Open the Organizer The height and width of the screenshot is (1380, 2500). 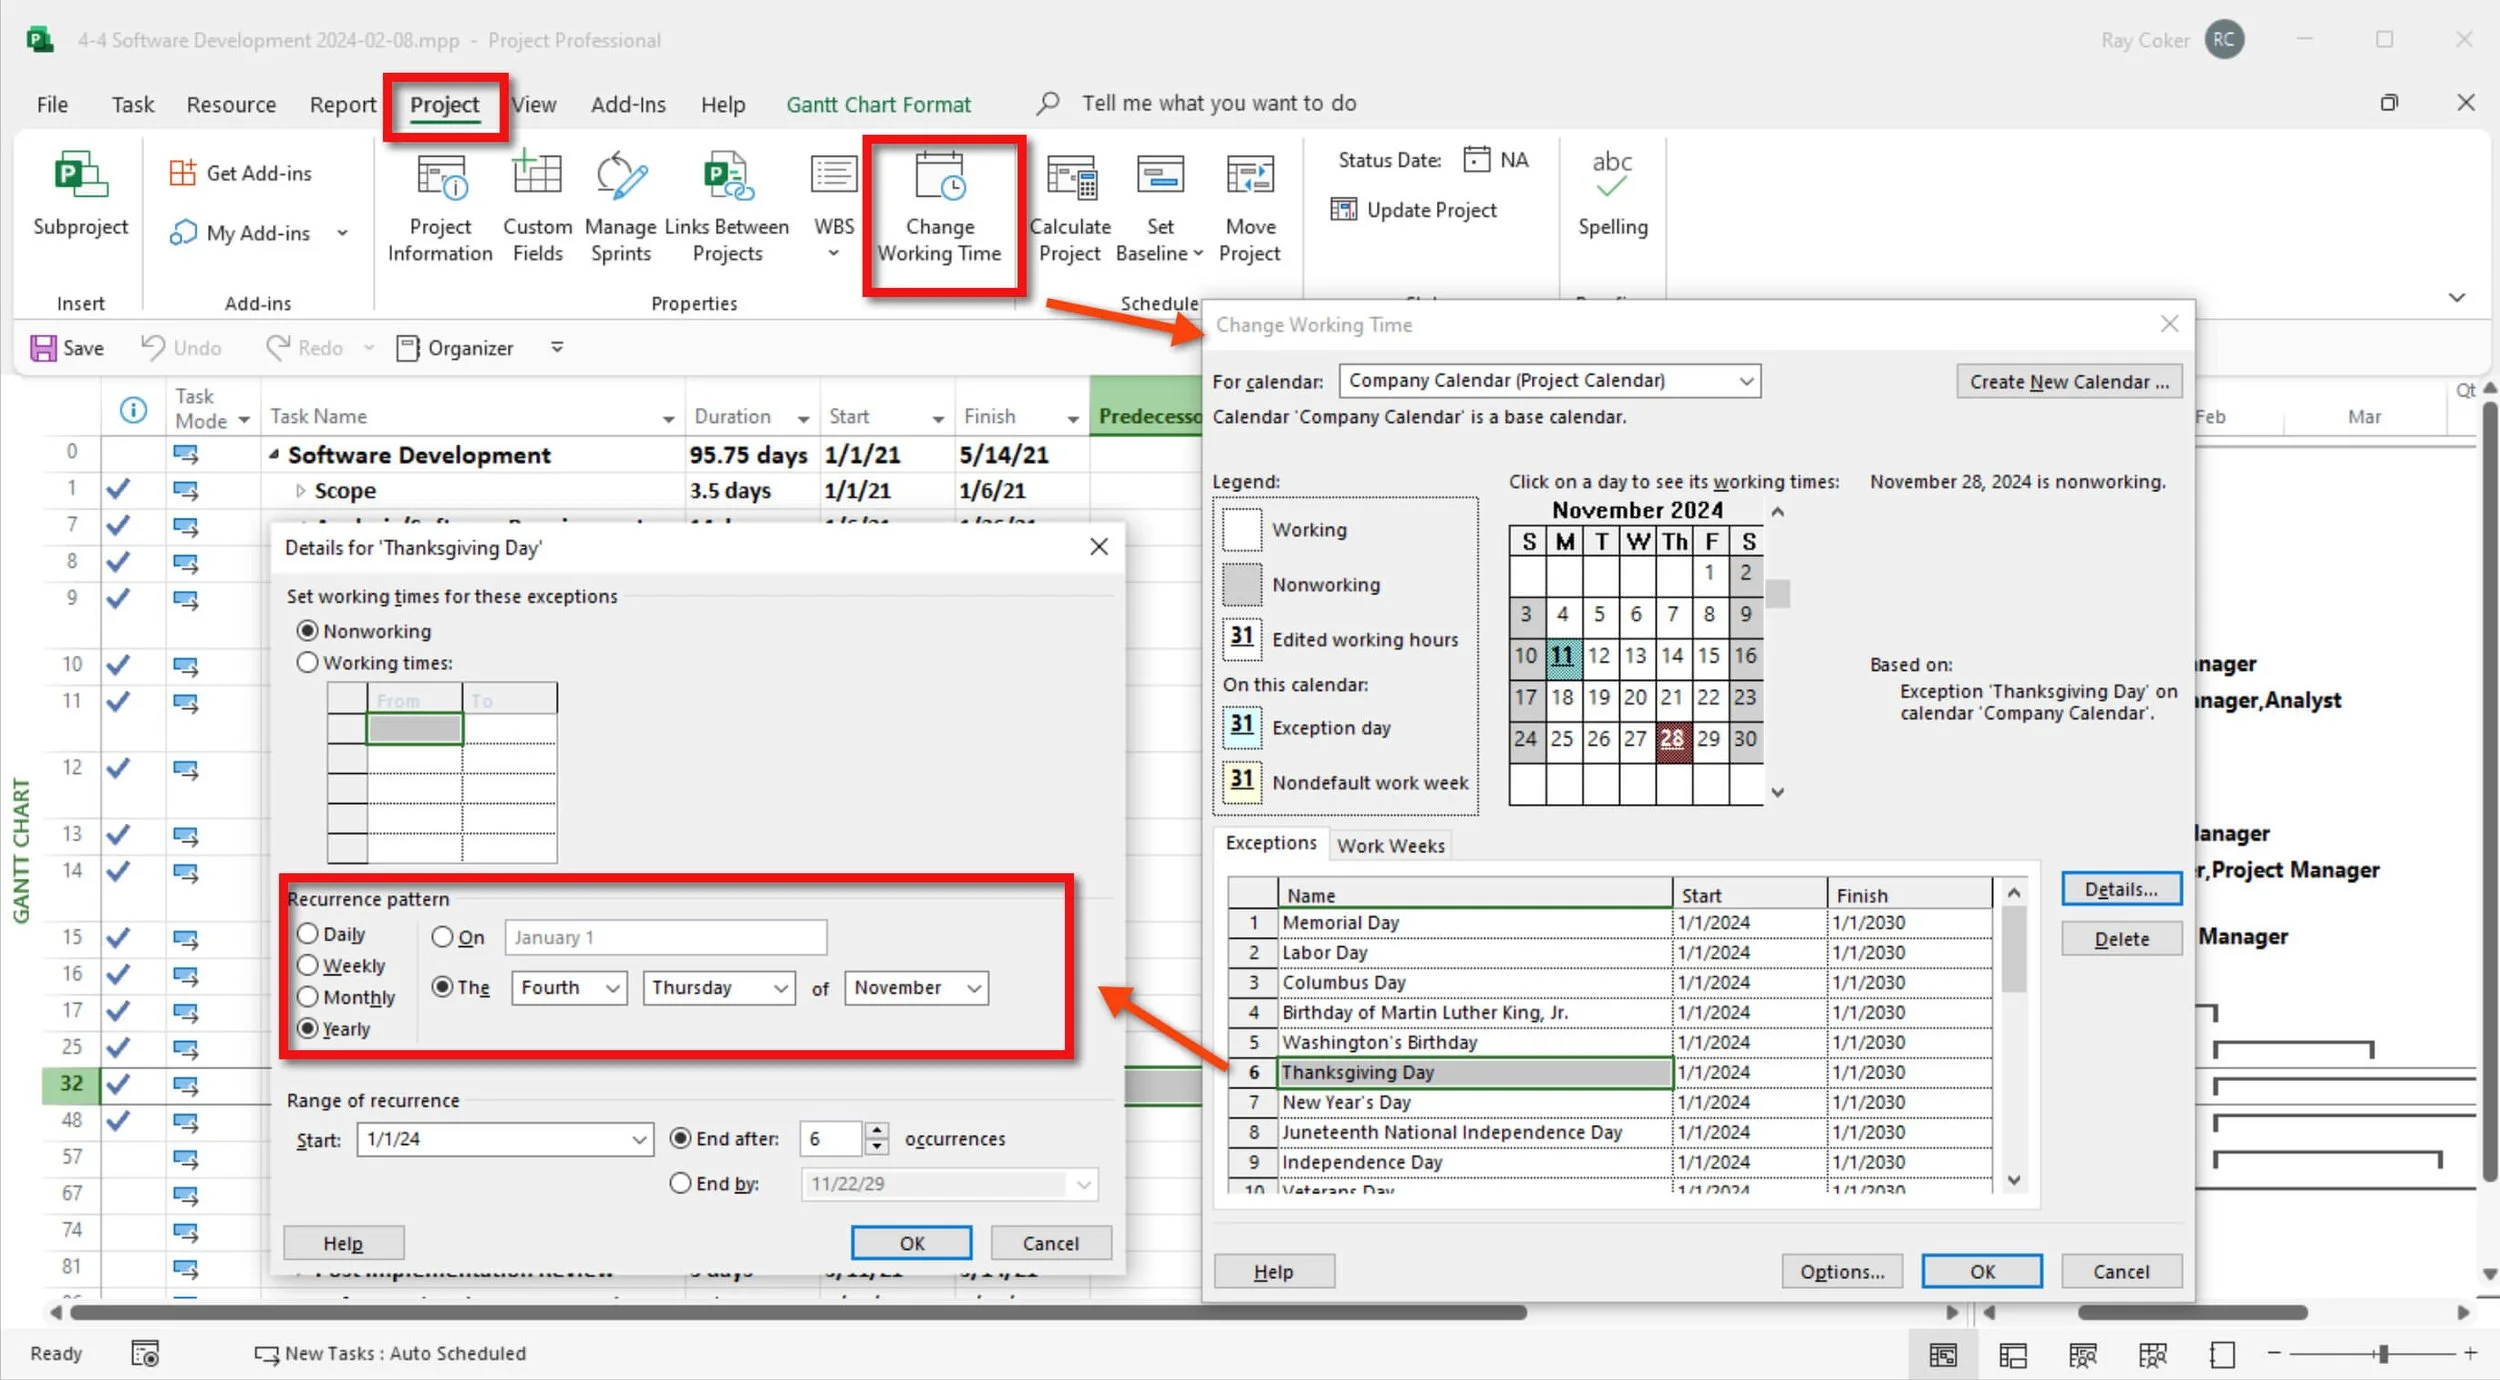coord(455,348)
